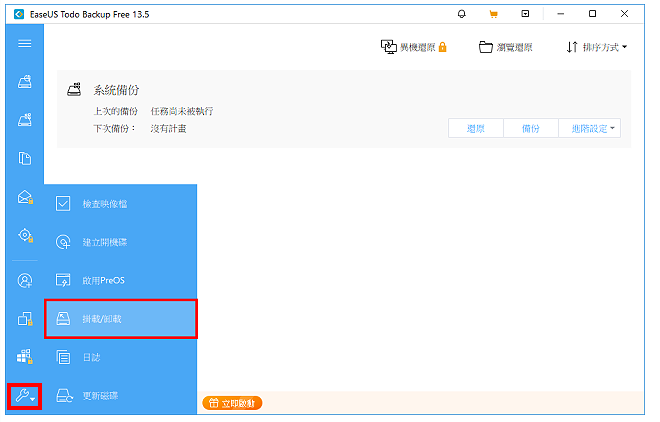Image resolution: width=660 pixels, height=422 pixels.
Task: Click the system backup task disk icon
Action: 75,89
